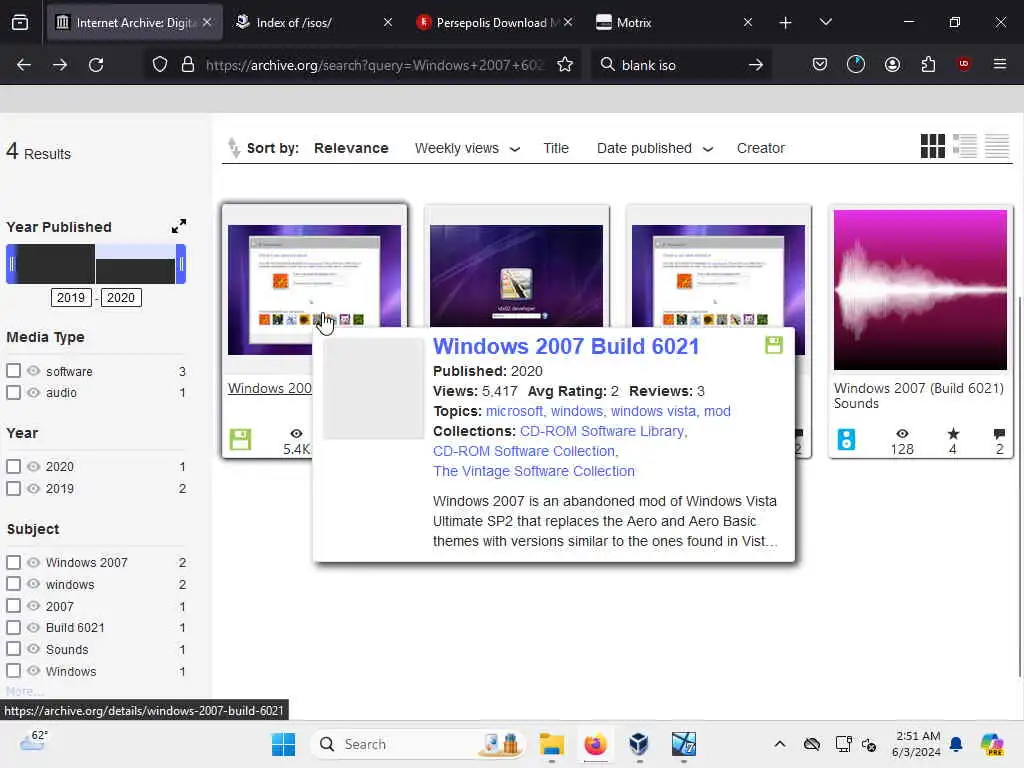Click the blank iso search box

[x=679, y=65]
